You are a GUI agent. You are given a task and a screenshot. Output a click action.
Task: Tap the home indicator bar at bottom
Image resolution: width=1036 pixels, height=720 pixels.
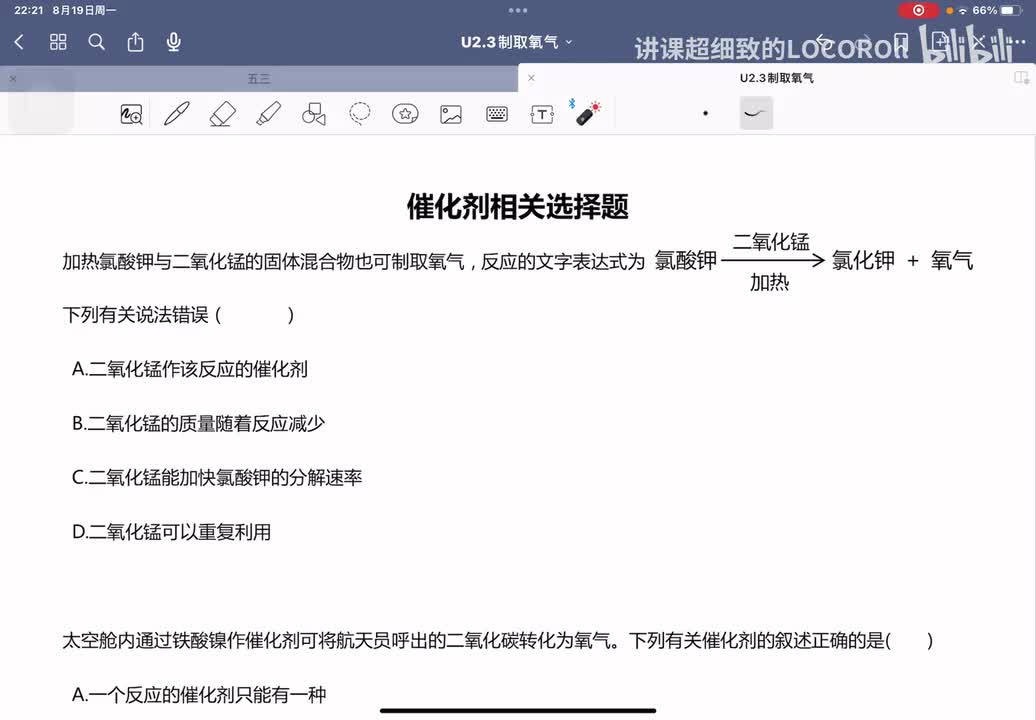518,711
